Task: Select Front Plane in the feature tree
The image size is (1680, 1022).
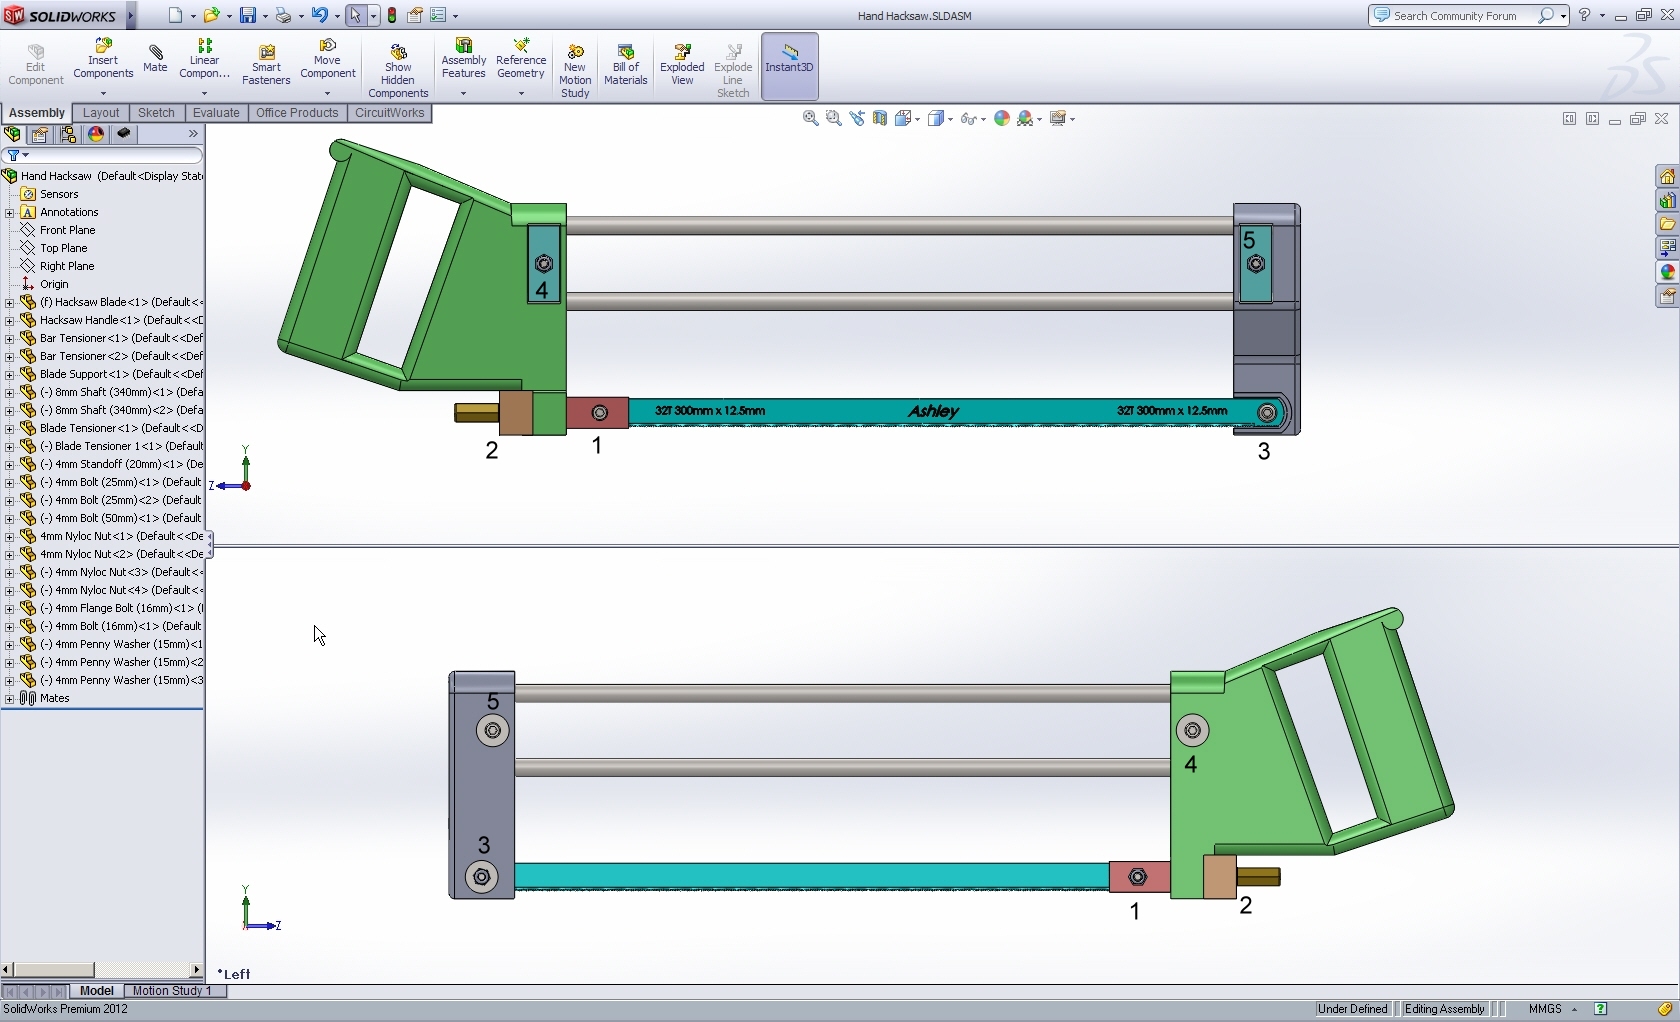Action: point(67,230)
